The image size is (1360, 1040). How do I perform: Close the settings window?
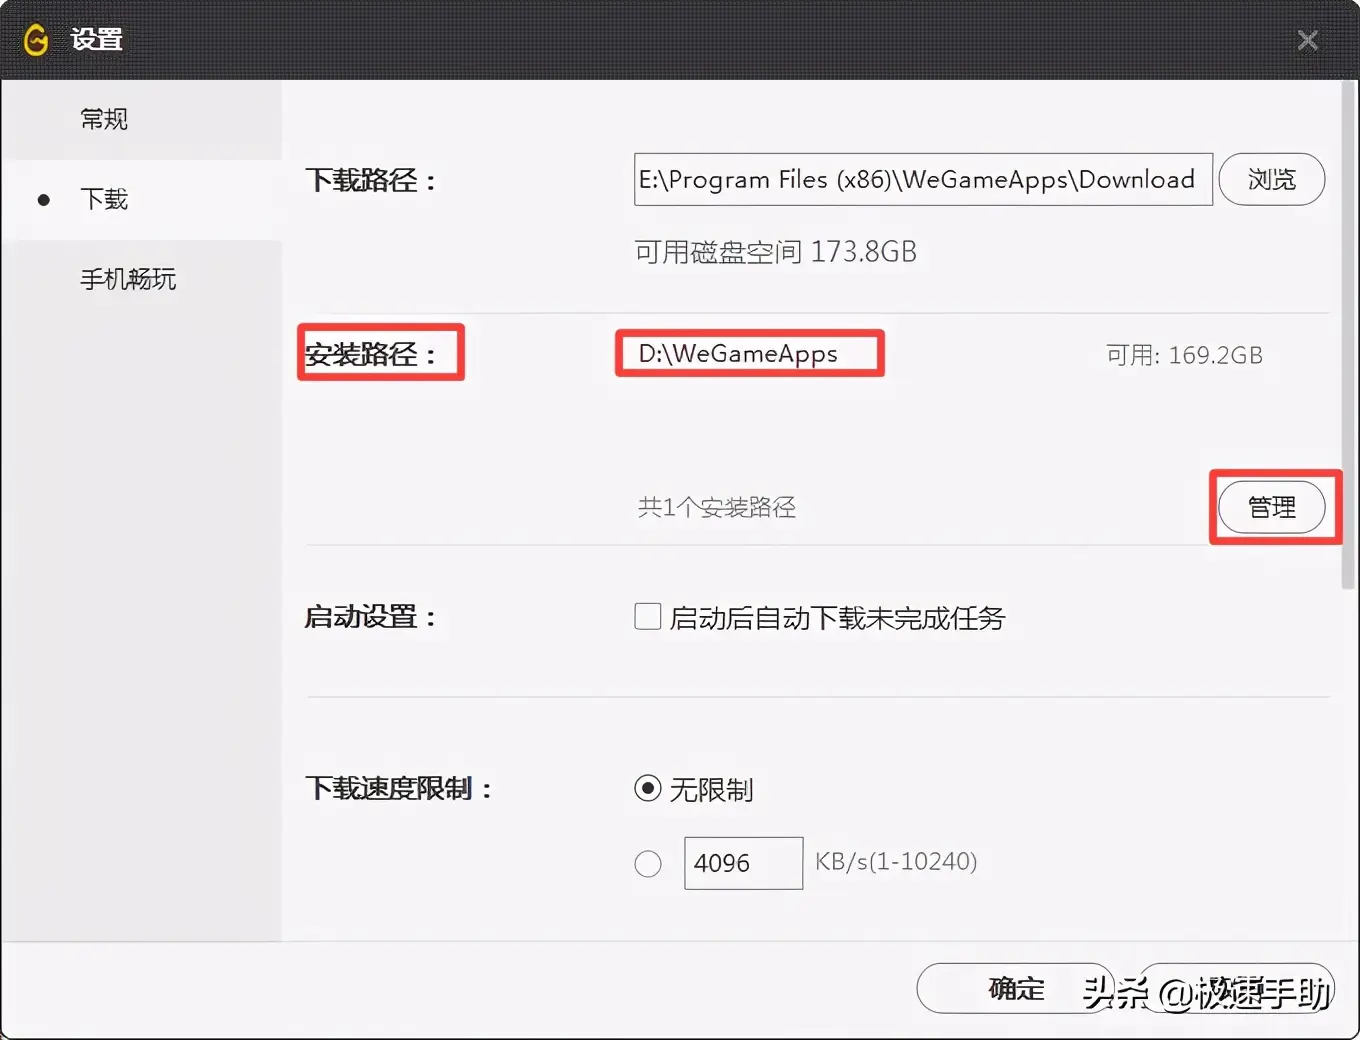[x=1307, y=39]
